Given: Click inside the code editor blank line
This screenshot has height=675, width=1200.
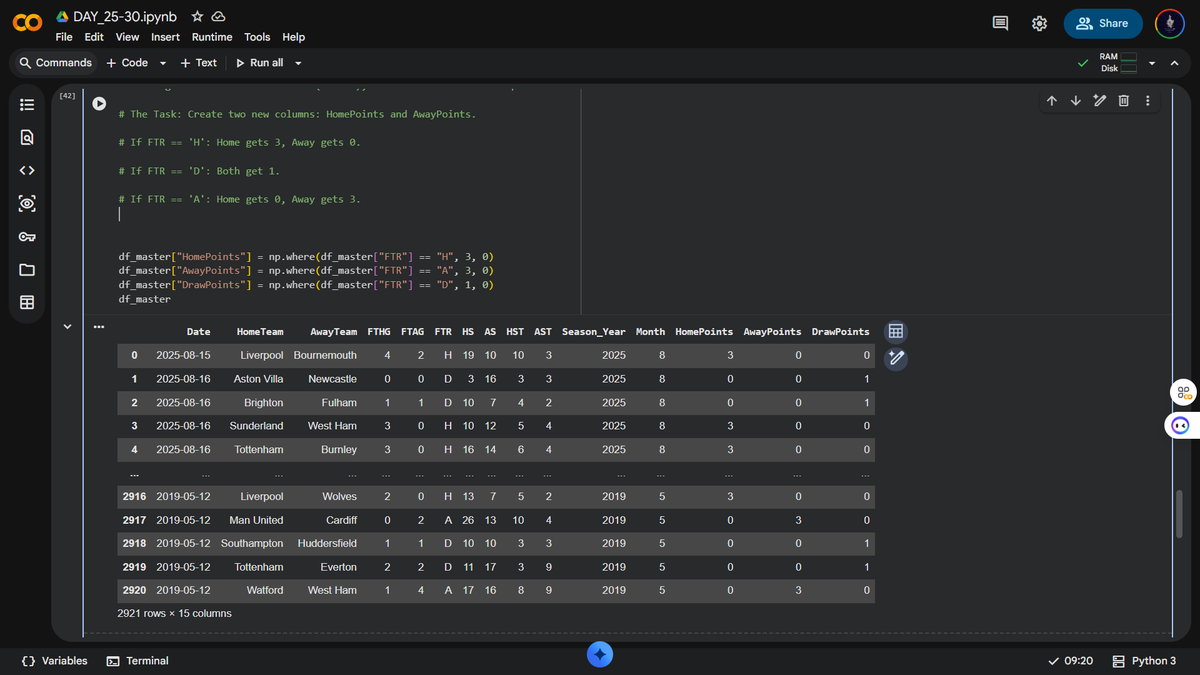Looking at the screenshot, I should (x=347, y=214).
